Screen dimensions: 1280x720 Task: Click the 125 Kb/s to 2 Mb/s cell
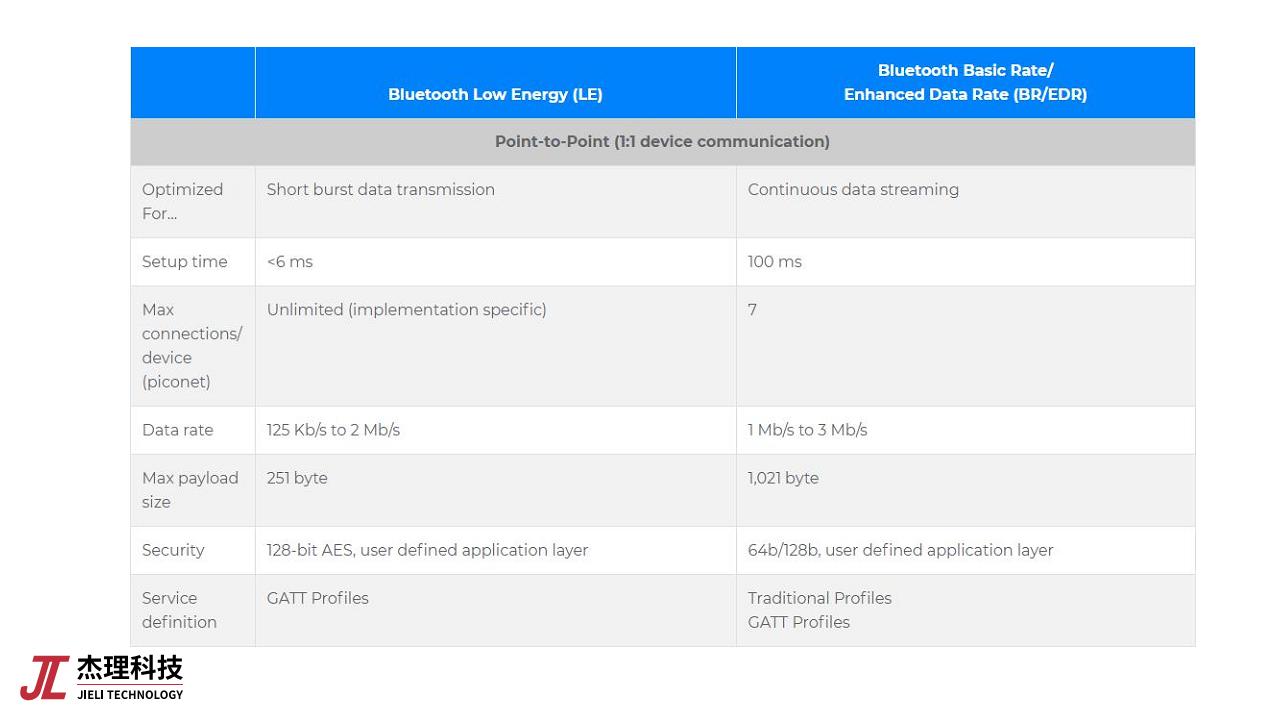click(x=333, y=430)
